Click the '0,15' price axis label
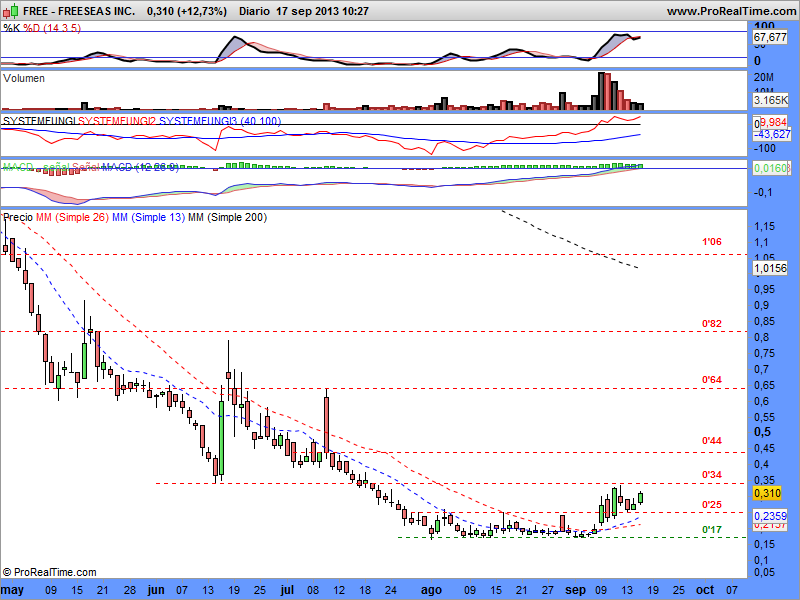 tap(764, 544)
